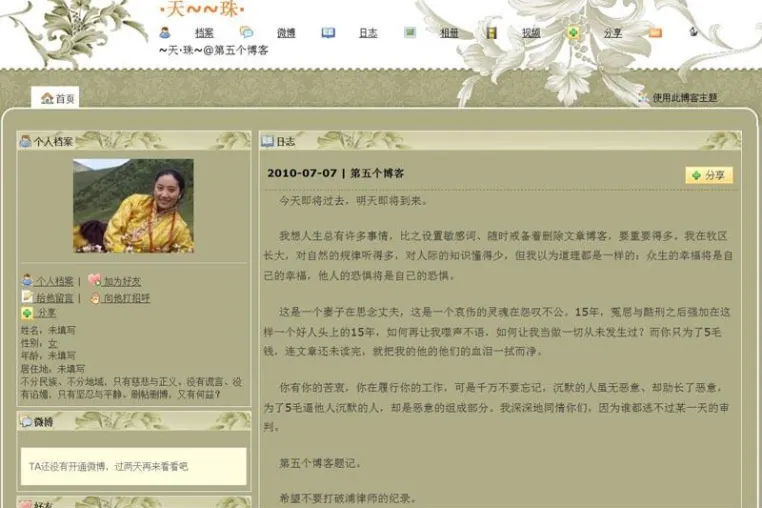Click the green plus share icon in navigation

pos(573,33)
